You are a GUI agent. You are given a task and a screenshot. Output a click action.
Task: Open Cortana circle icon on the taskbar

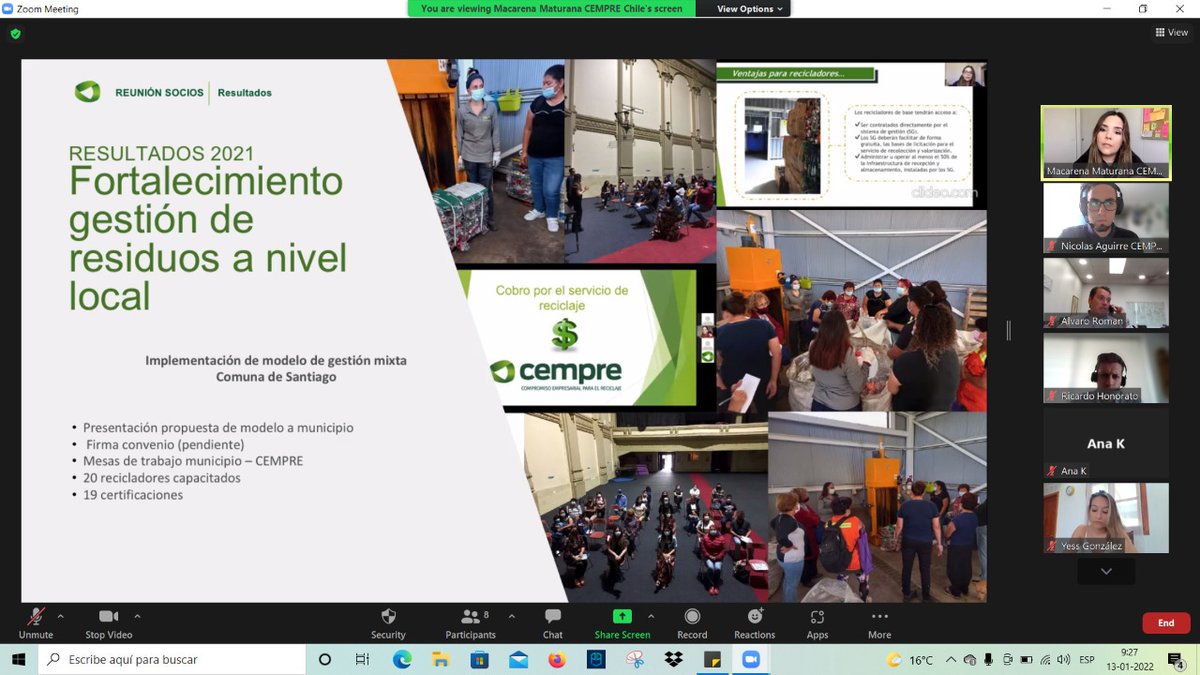coord(325,659)
